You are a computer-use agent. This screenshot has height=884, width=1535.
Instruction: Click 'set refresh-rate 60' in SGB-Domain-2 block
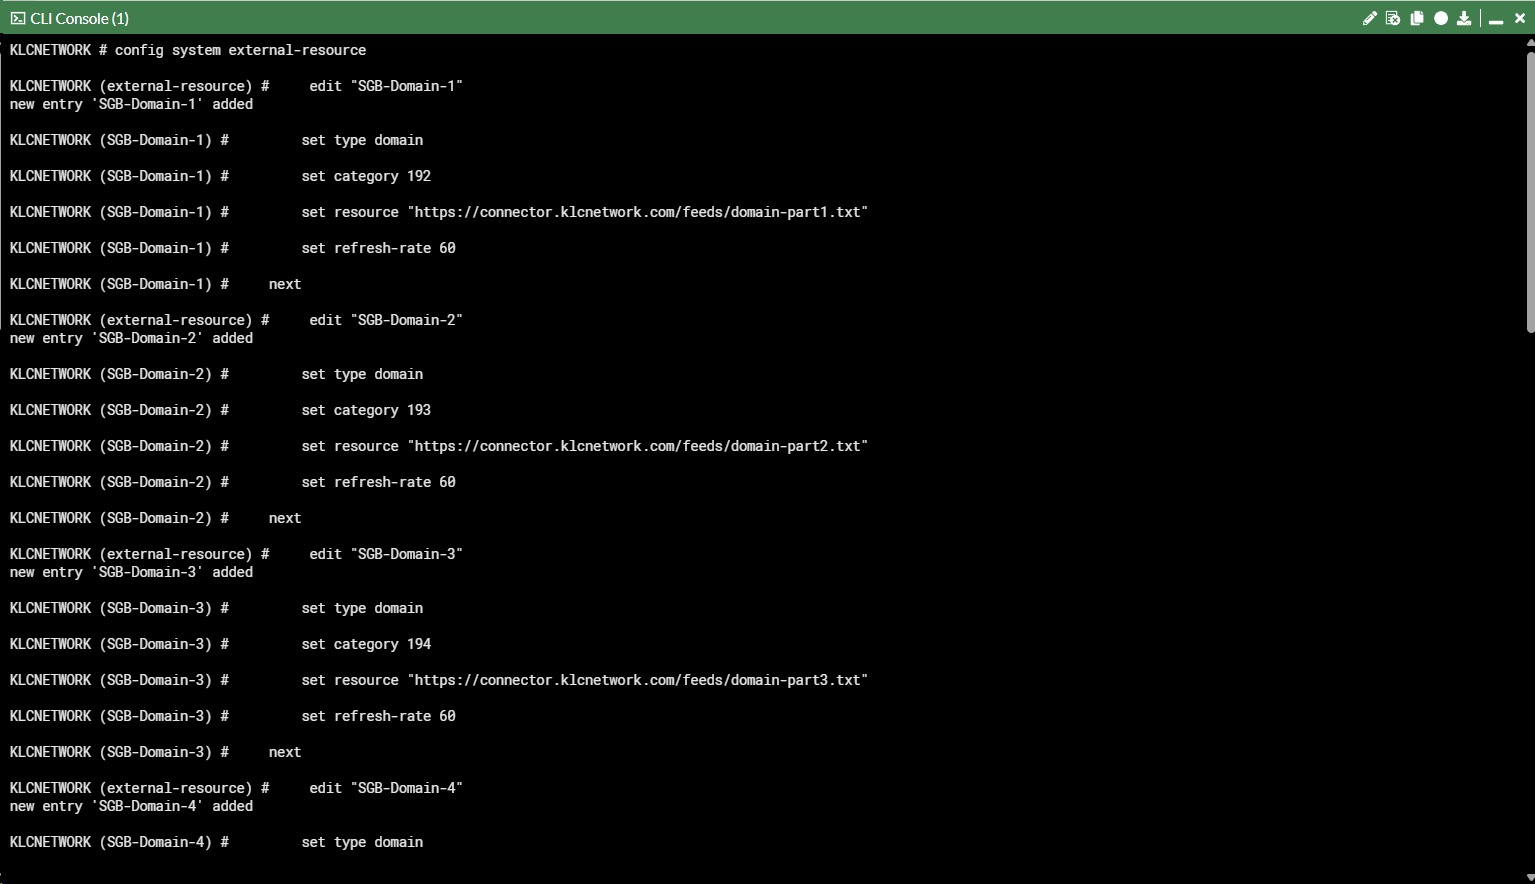pyautogui.click(x=378, y=482)
